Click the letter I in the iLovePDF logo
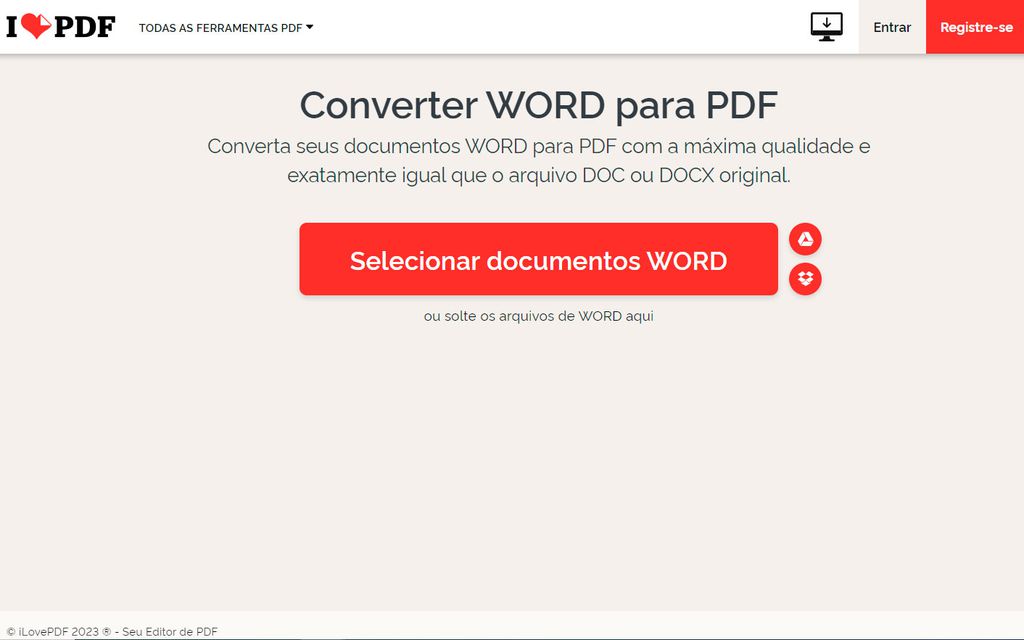The width and height of the screenshot is (1024, 640). (x=12, y=27)
